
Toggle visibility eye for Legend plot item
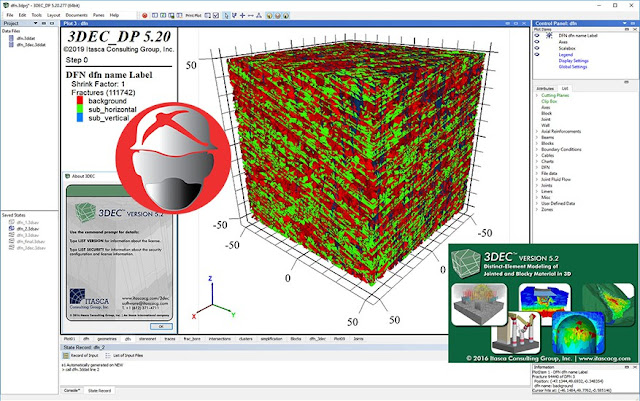coord(537,54)
